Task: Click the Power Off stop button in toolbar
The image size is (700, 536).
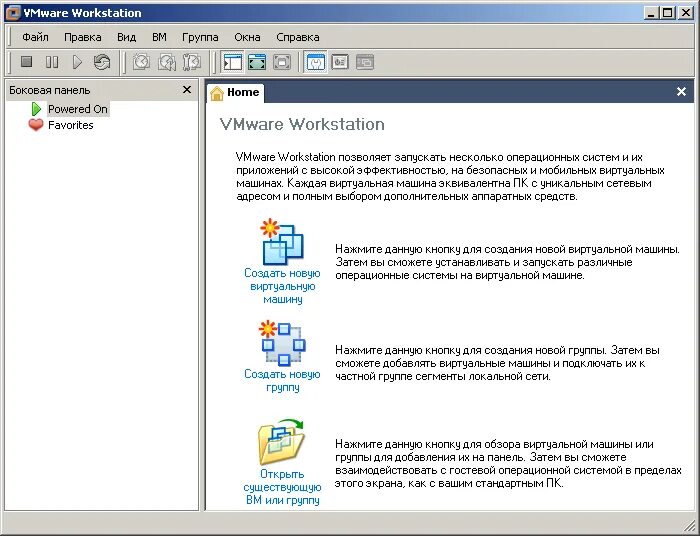Action: [27, 62]
